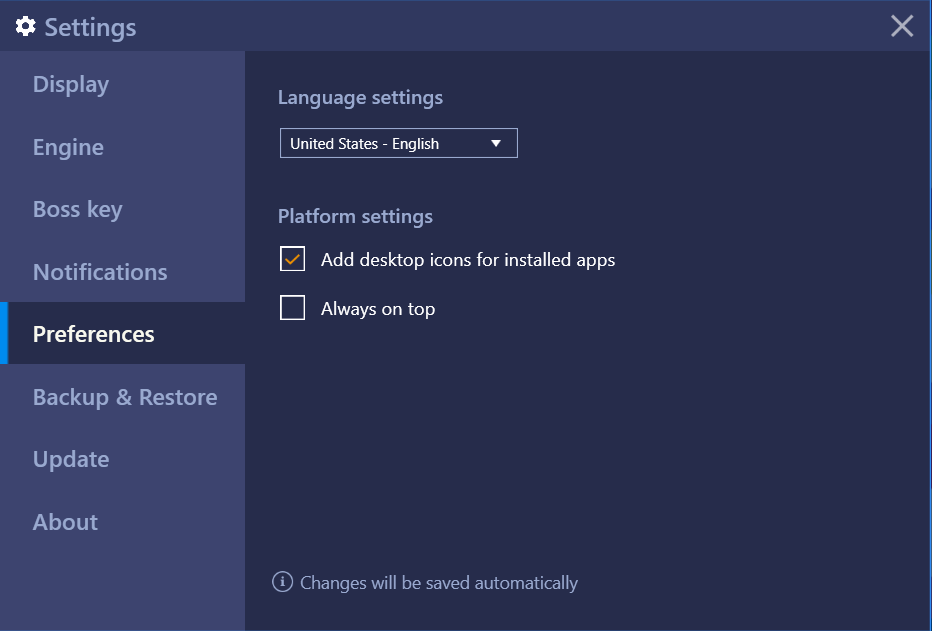Click the 'Always on top' label text
This screenshot has height=631, width=932.
[378, 309]
